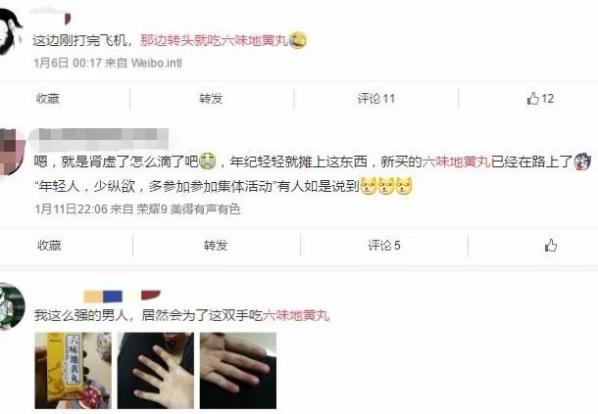Click 收藏 under the second post

click(49, 246)
